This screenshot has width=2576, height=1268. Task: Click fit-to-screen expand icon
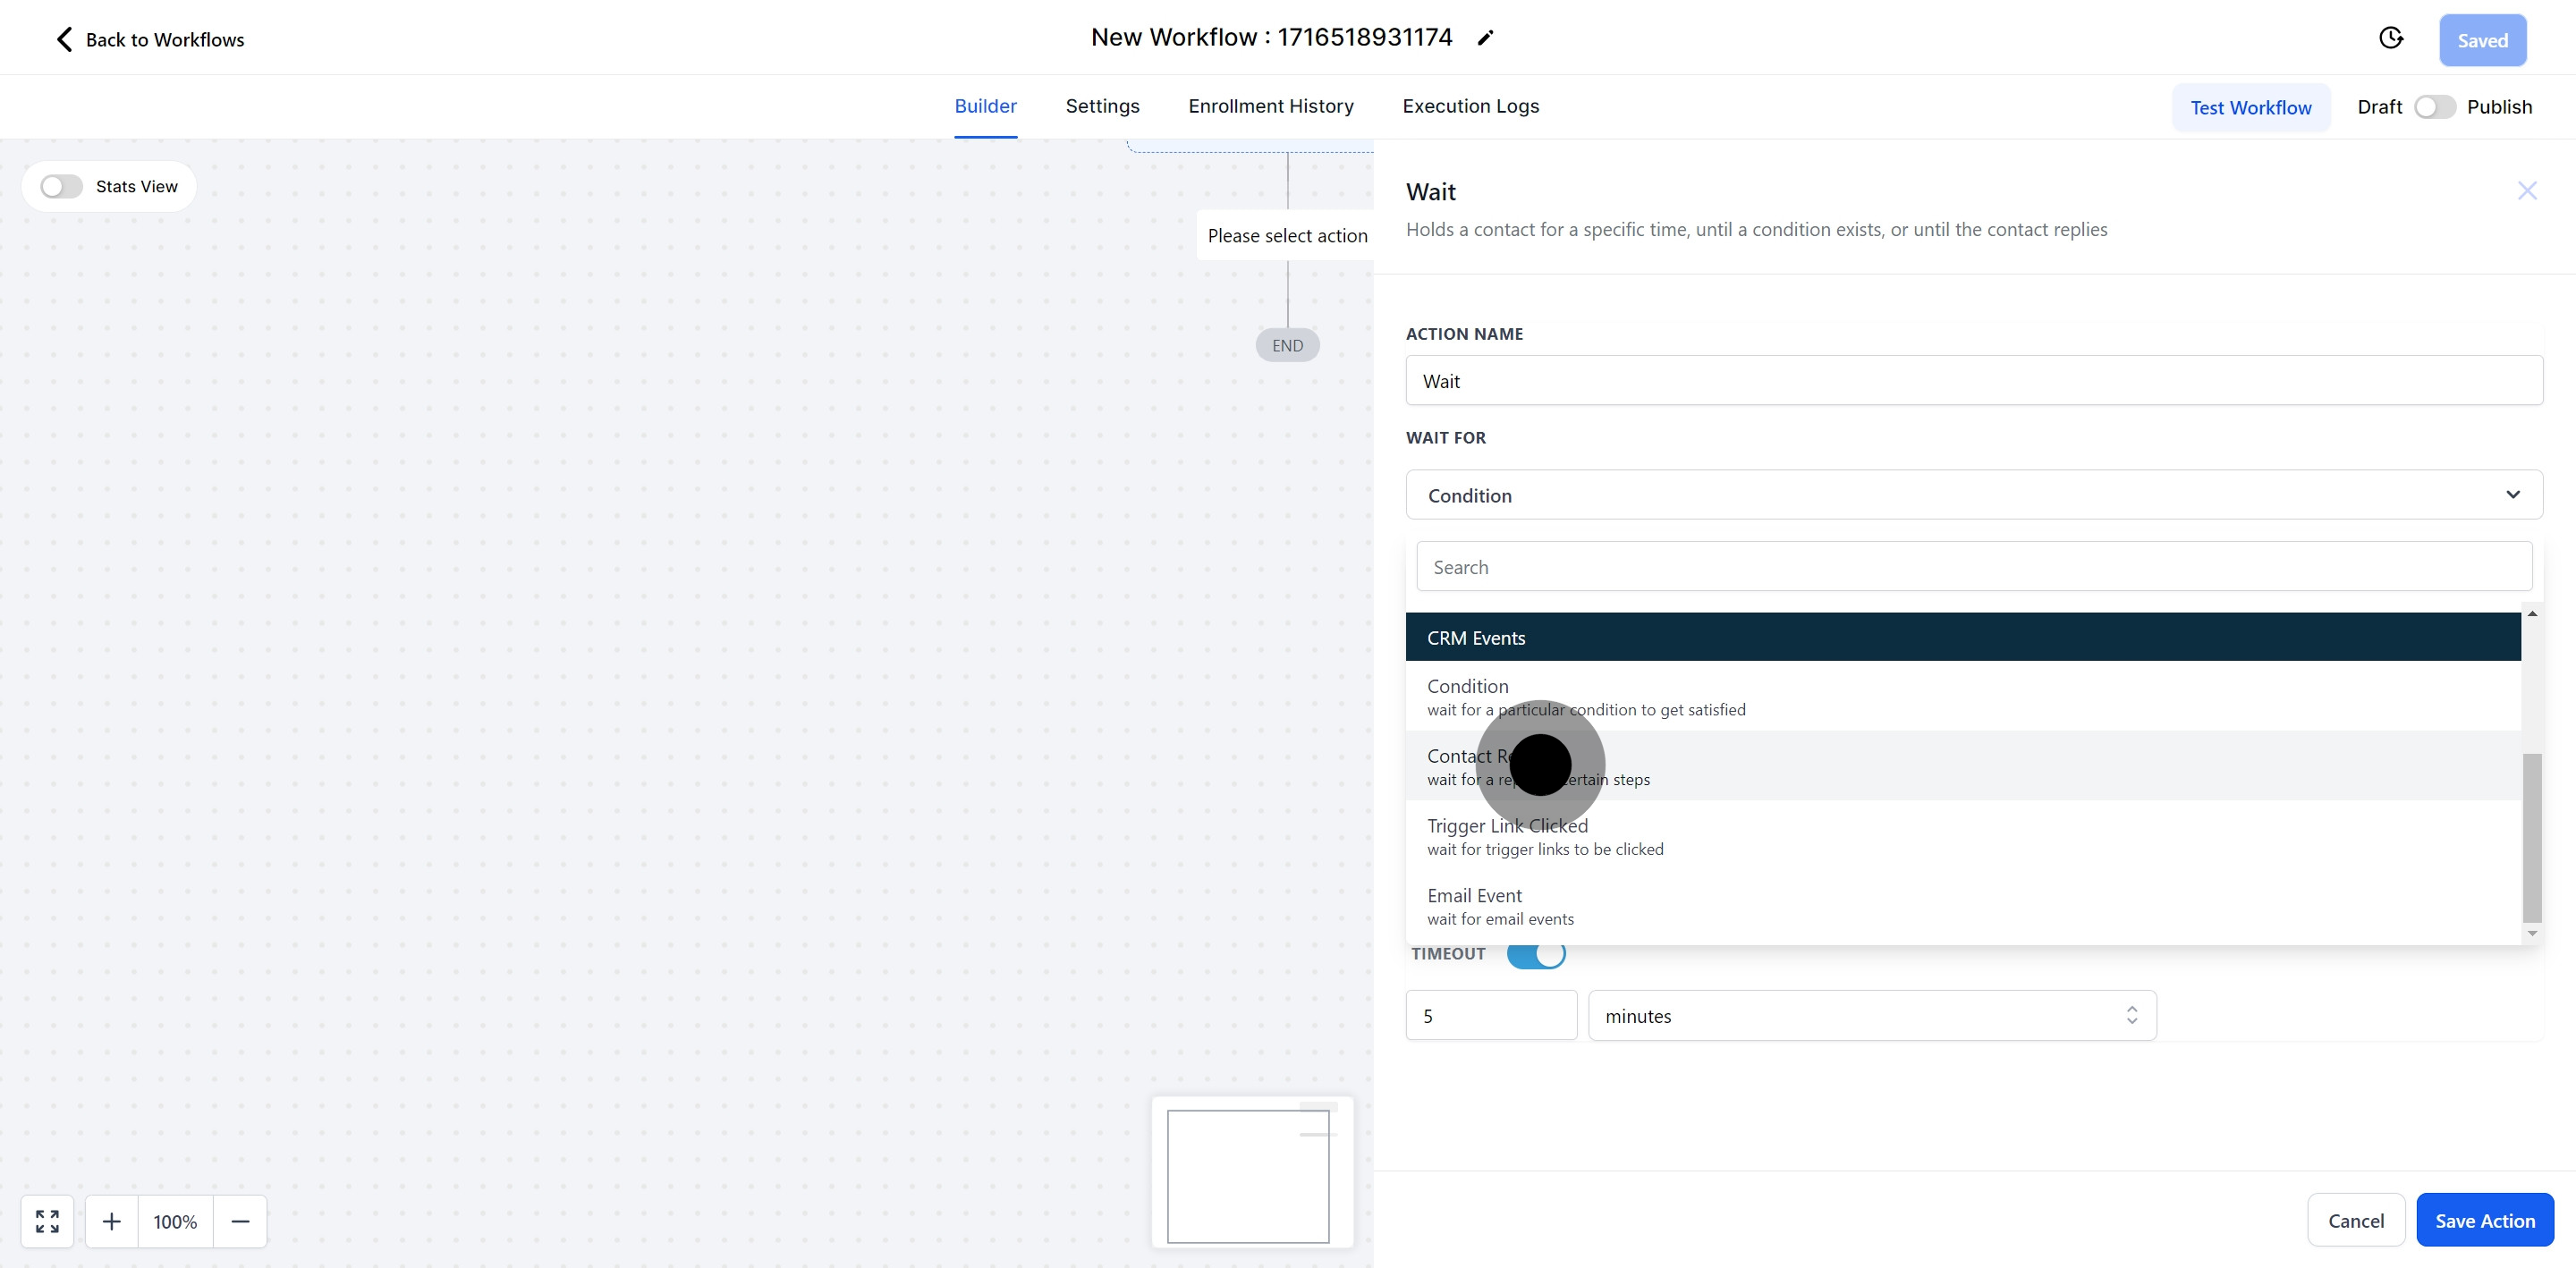tap(47, 1221)
